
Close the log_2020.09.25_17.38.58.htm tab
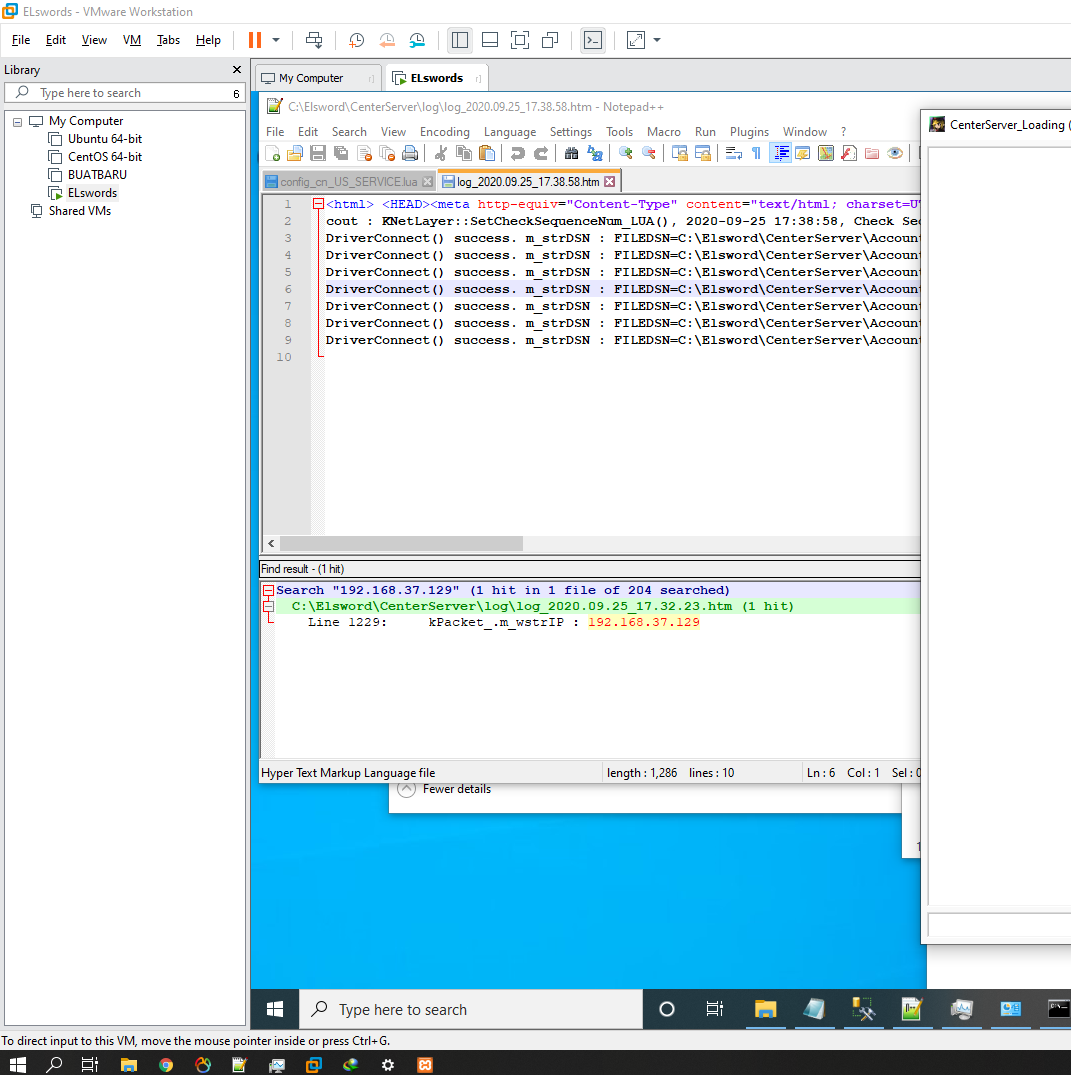click(610, 182)
